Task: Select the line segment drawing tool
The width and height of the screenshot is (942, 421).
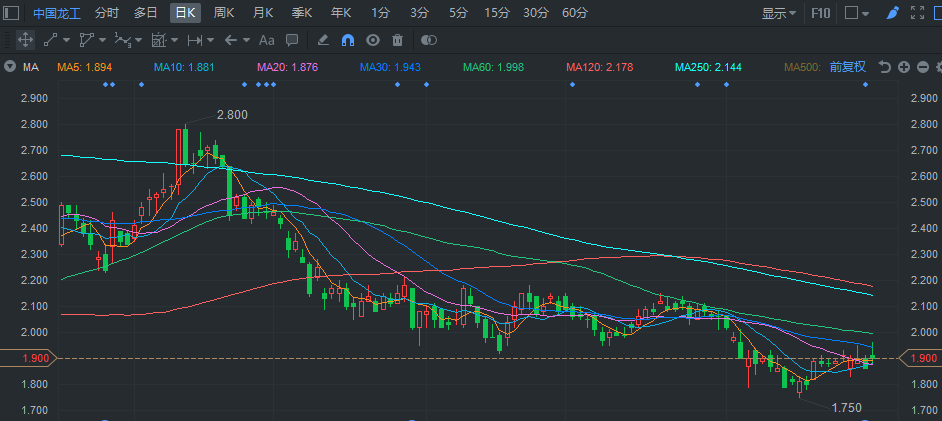Action: pos(50,40)
